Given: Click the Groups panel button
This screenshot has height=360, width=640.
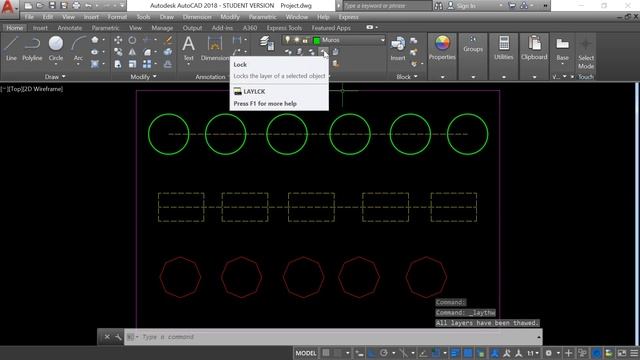Looking at the screenshot, I should (473, 44).
